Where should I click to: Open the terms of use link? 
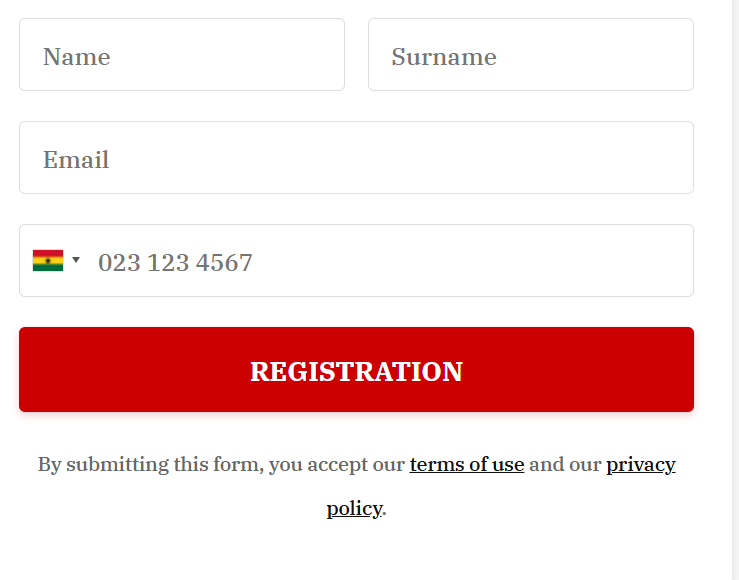pyautogui.click(x=467, y=465)
